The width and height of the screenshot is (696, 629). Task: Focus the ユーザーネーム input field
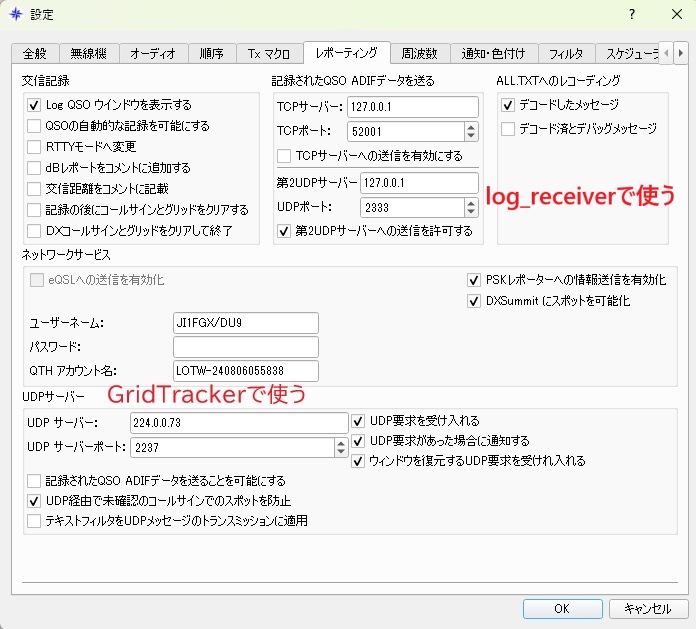point(245,322)
